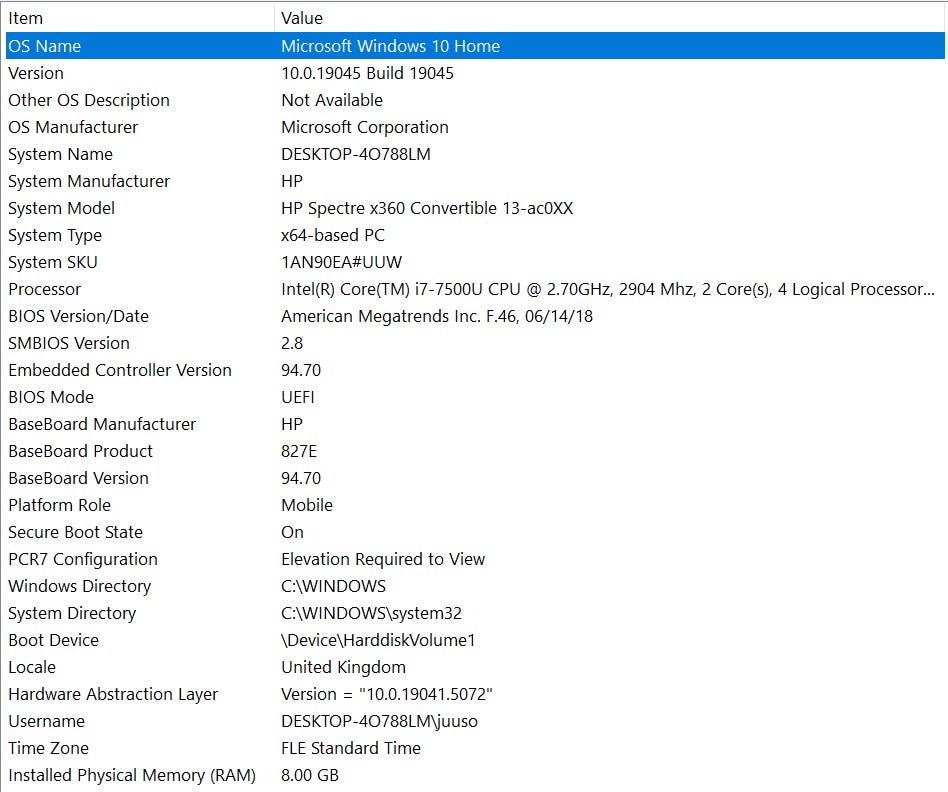The image size is (948, 792).
Task: Select the 'Time Zone' row
Action: (48, 748)
